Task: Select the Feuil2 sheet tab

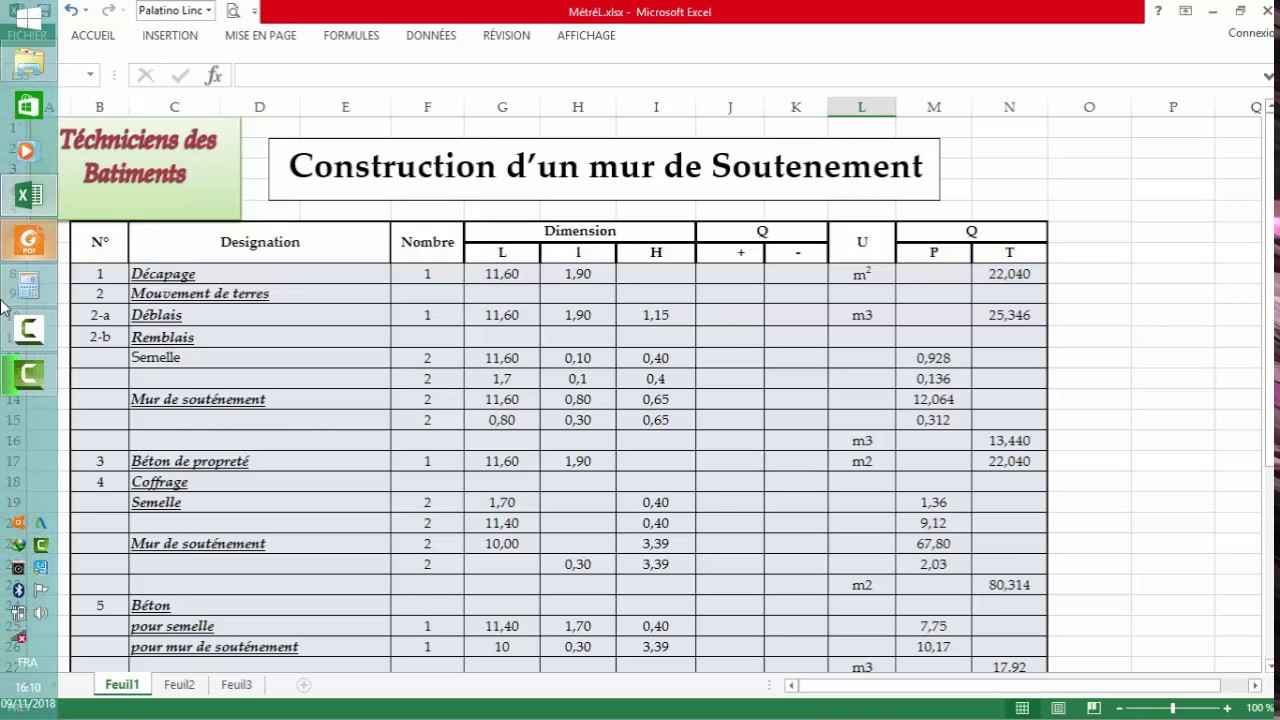Action: [179, 685]
